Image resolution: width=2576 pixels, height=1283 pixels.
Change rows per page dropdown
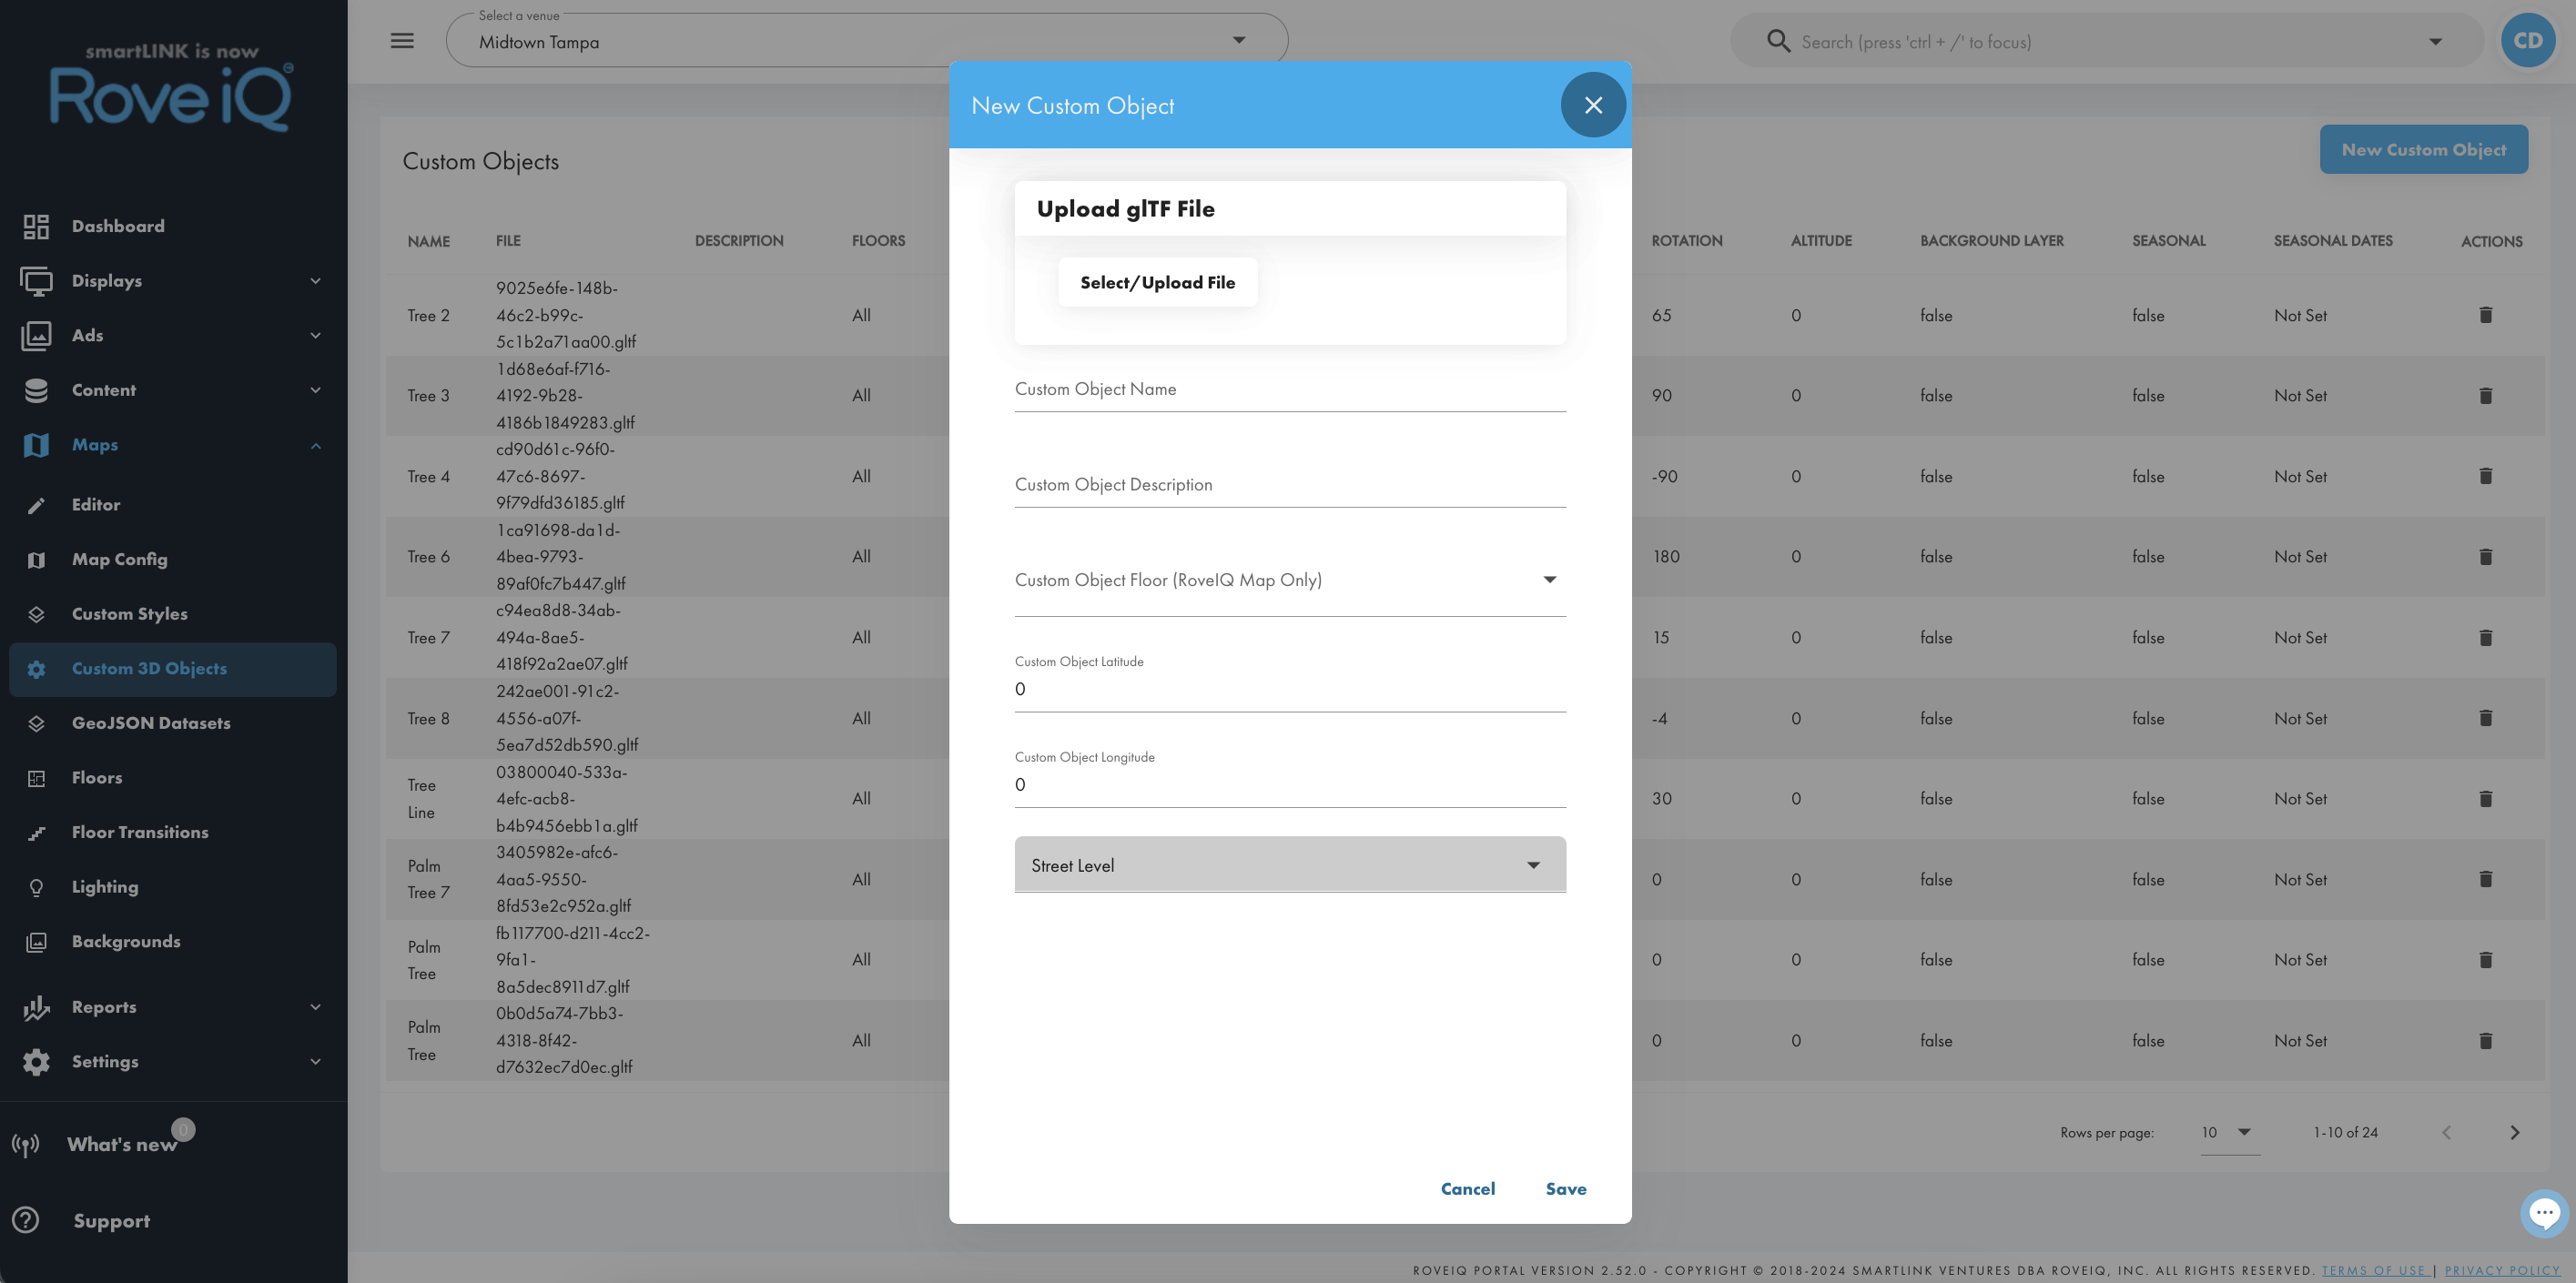click(2230, 1132)
